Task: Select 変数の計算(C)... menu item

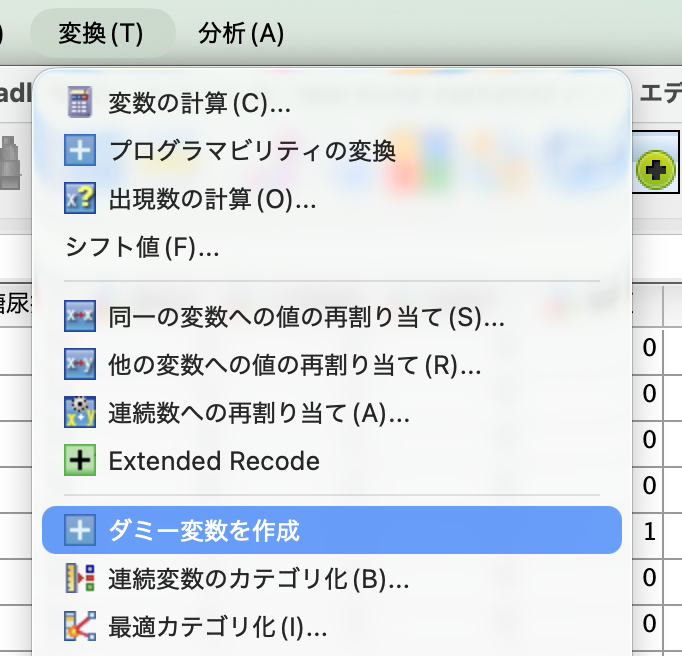Action: 332,103
